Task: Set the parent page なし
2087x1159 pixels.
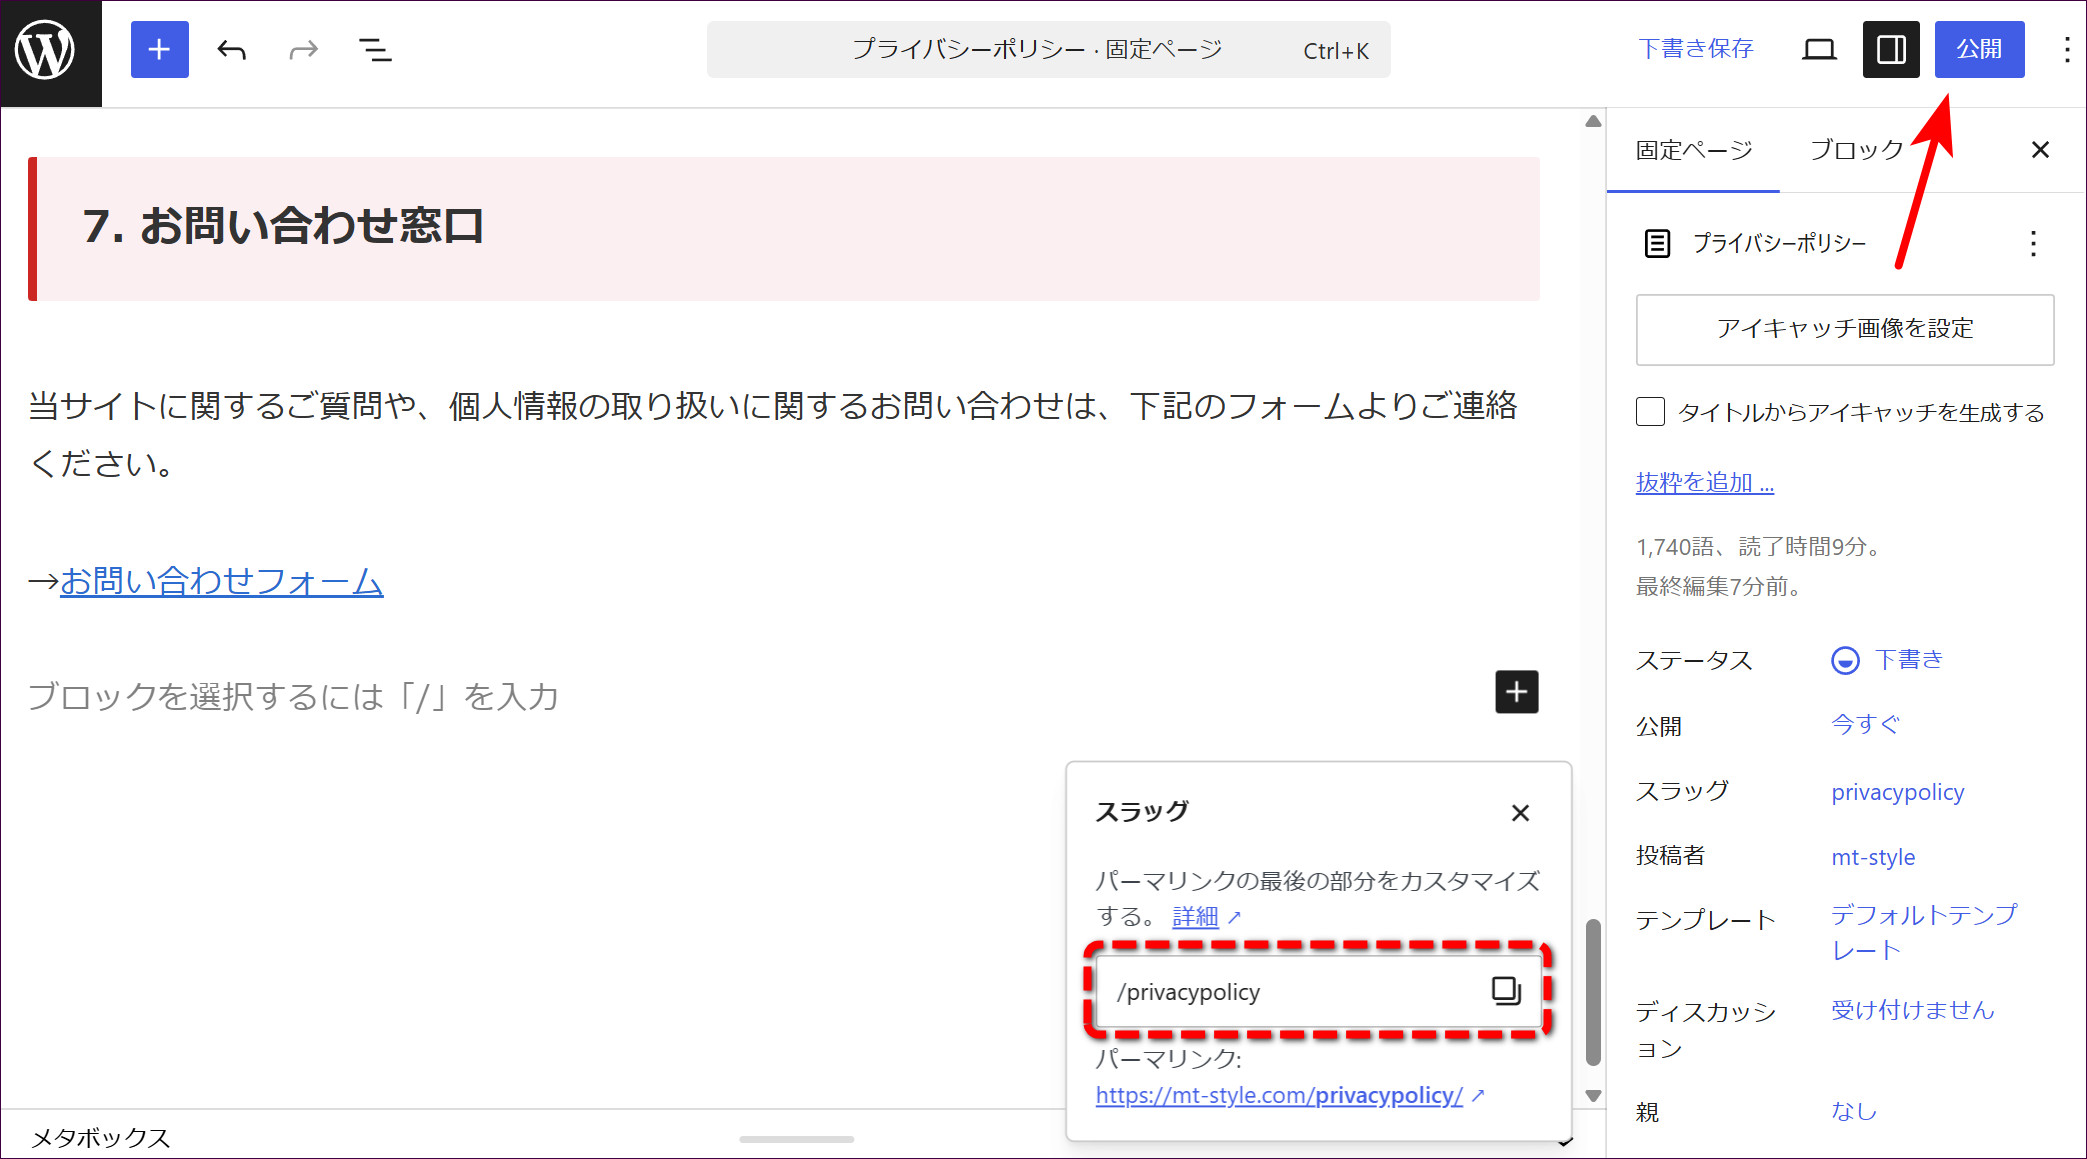Action: click(1854, 1112)
